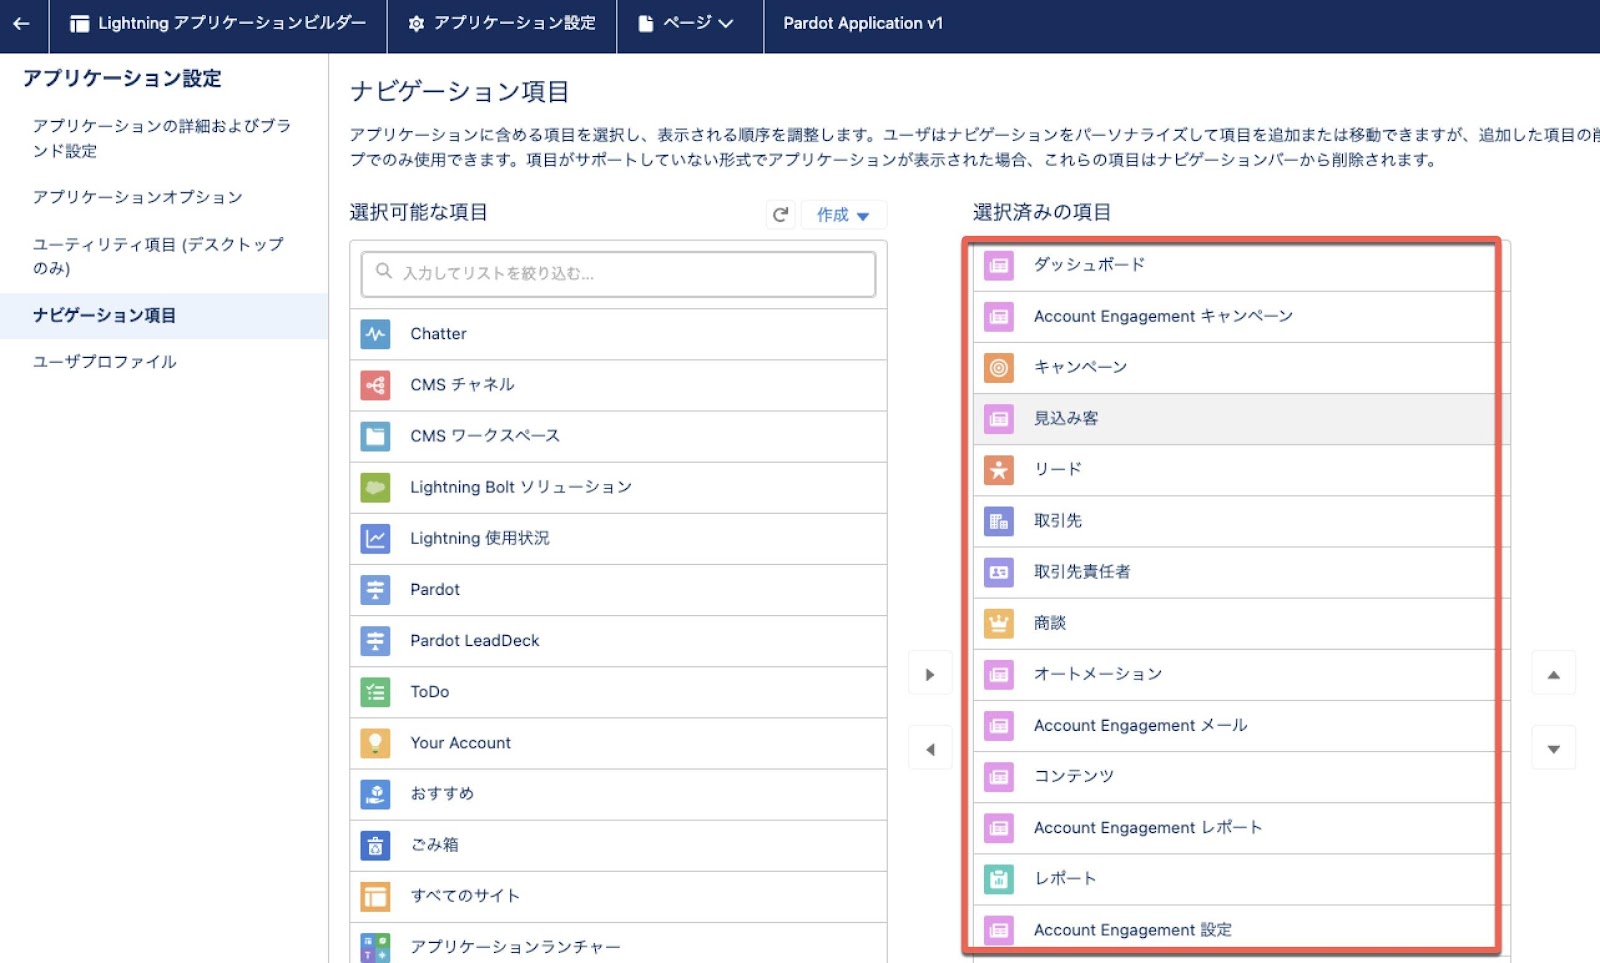This screenshot has height=963, width=1600.
Task: Open アプリケーション設定 in top bar
Action: point(502,24)
